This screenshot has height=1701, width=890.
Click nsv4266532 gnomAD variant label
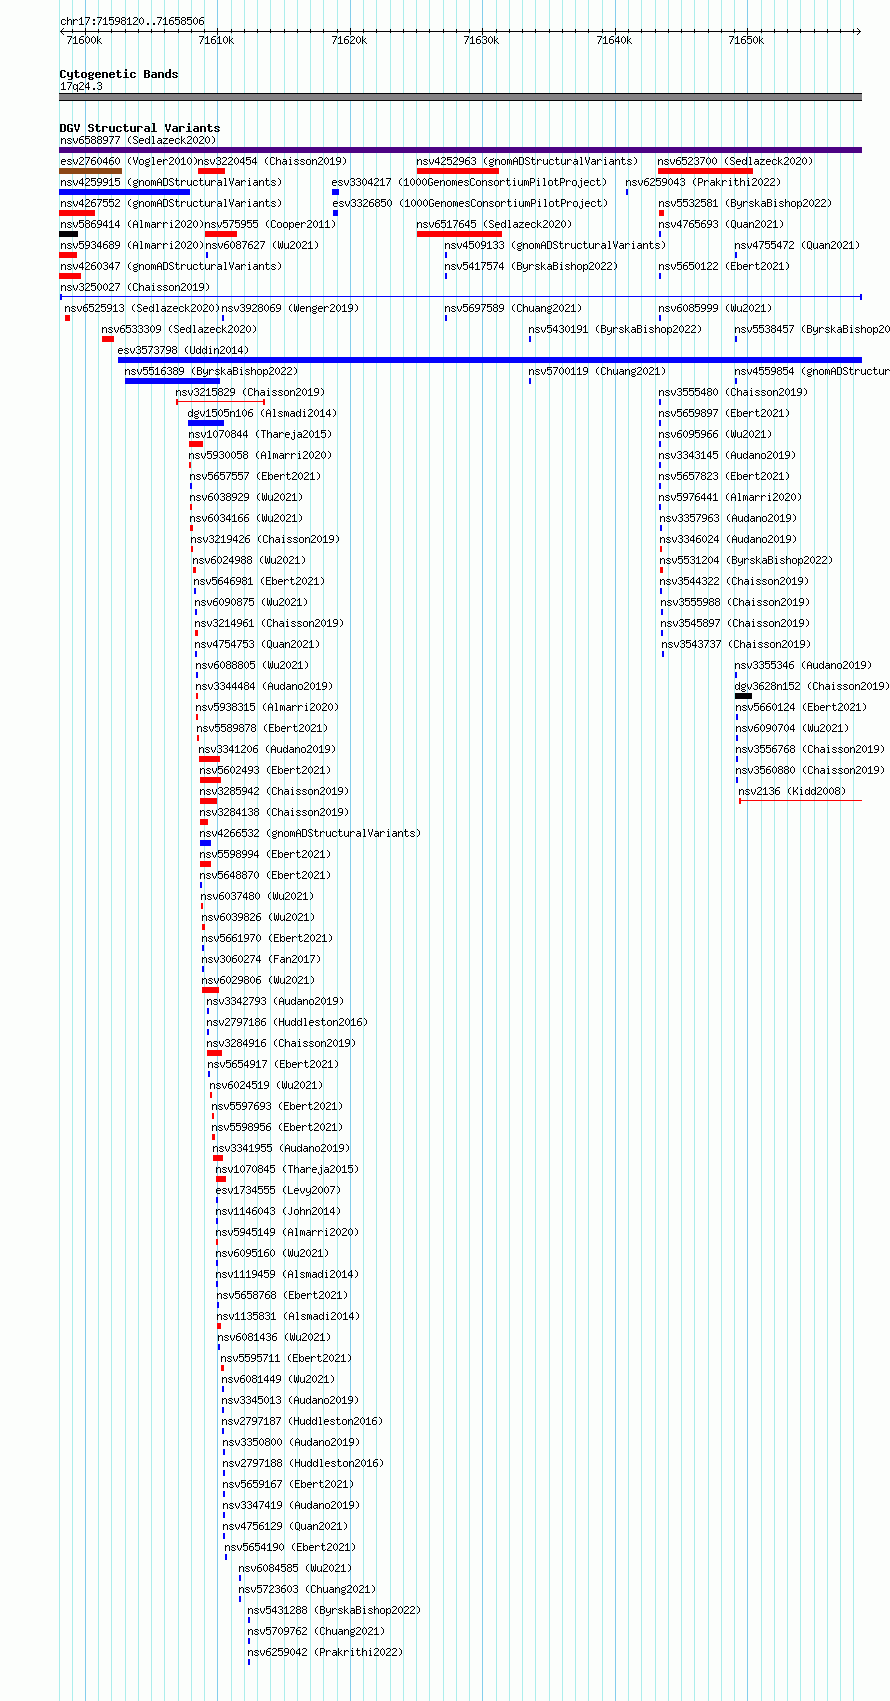tap(310, 834)
